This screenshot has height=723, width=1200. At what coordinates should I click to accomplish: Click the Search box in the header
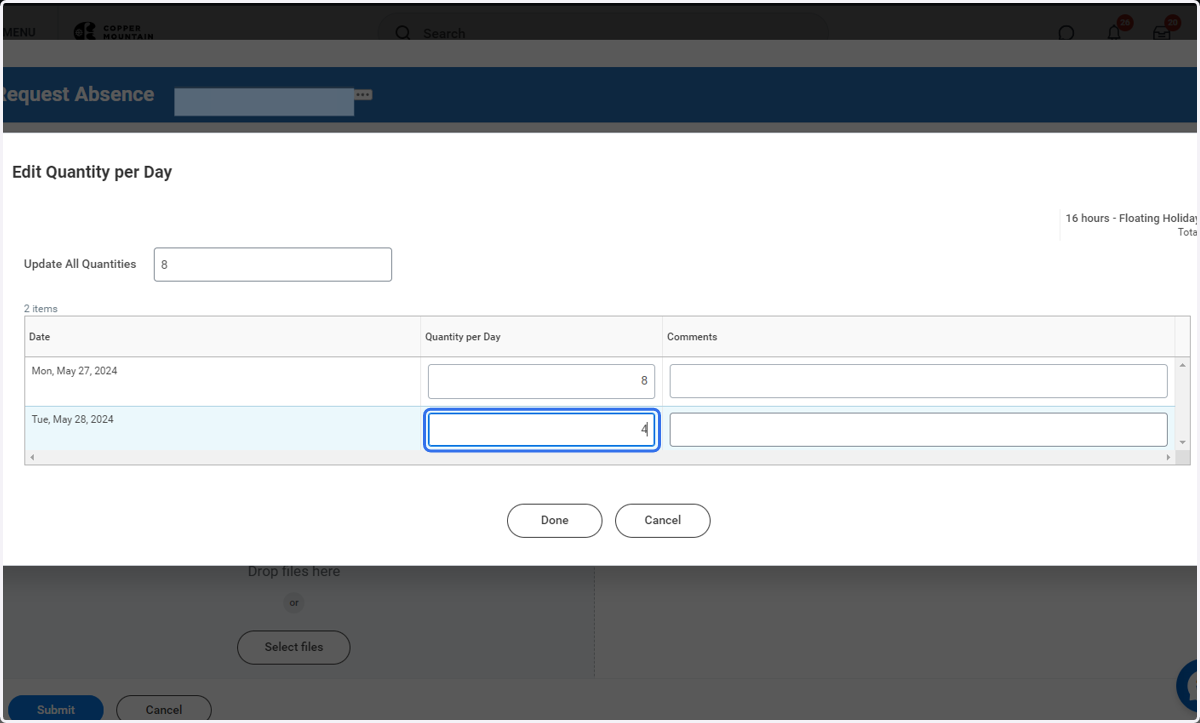pos(603,33)
